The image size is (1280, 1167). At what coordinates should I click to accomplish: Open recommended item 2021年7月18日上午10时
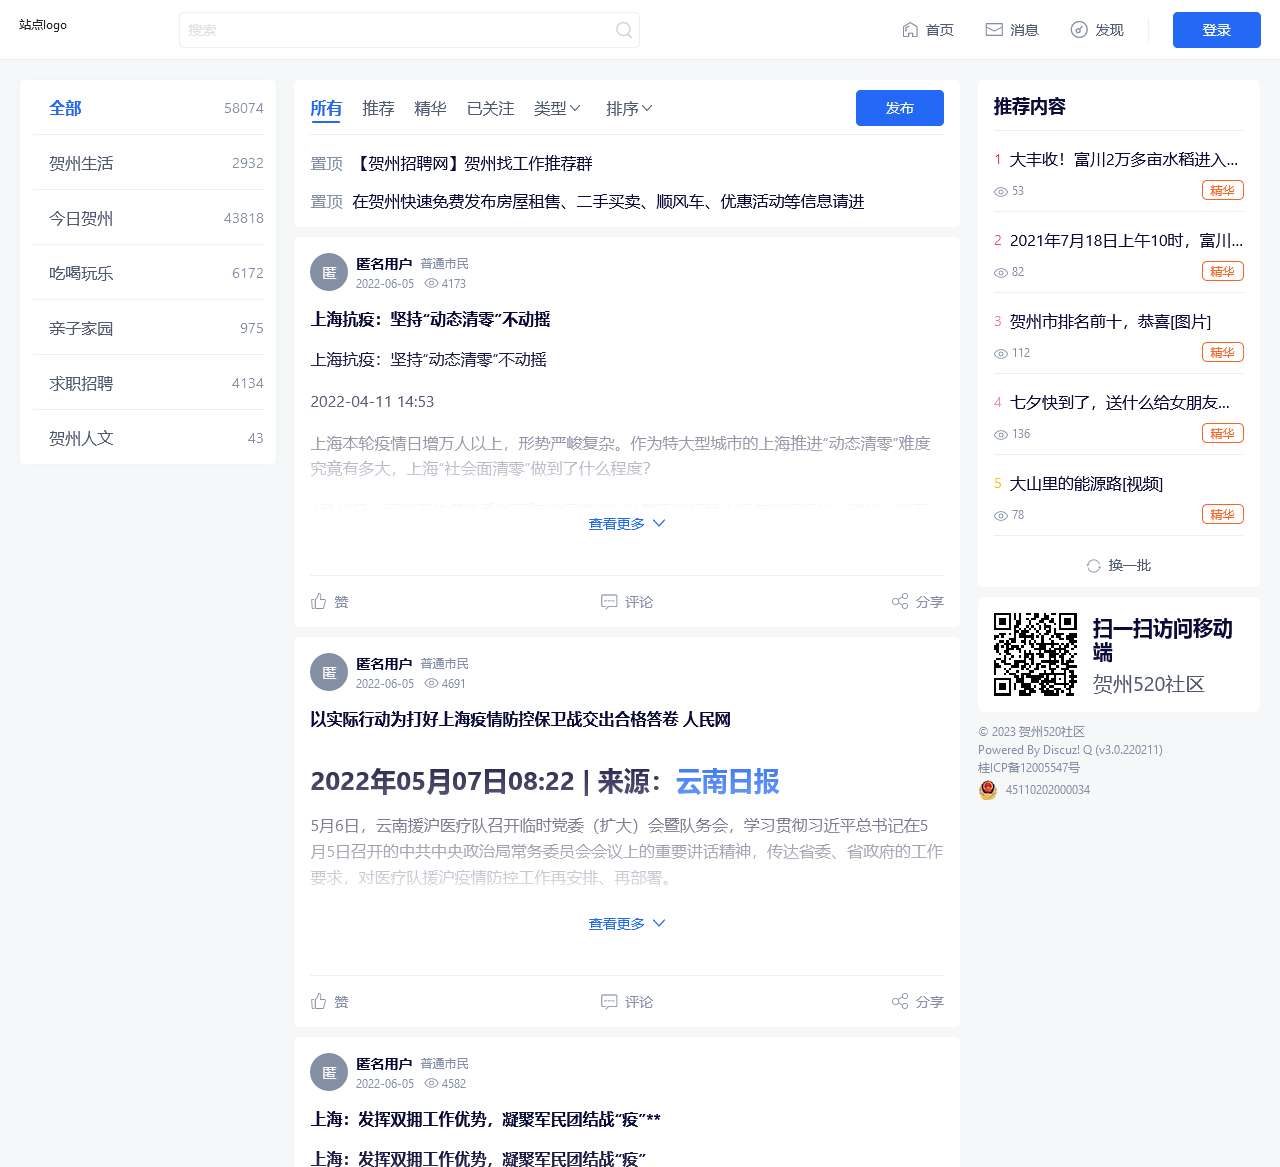tap(1126, 241)
